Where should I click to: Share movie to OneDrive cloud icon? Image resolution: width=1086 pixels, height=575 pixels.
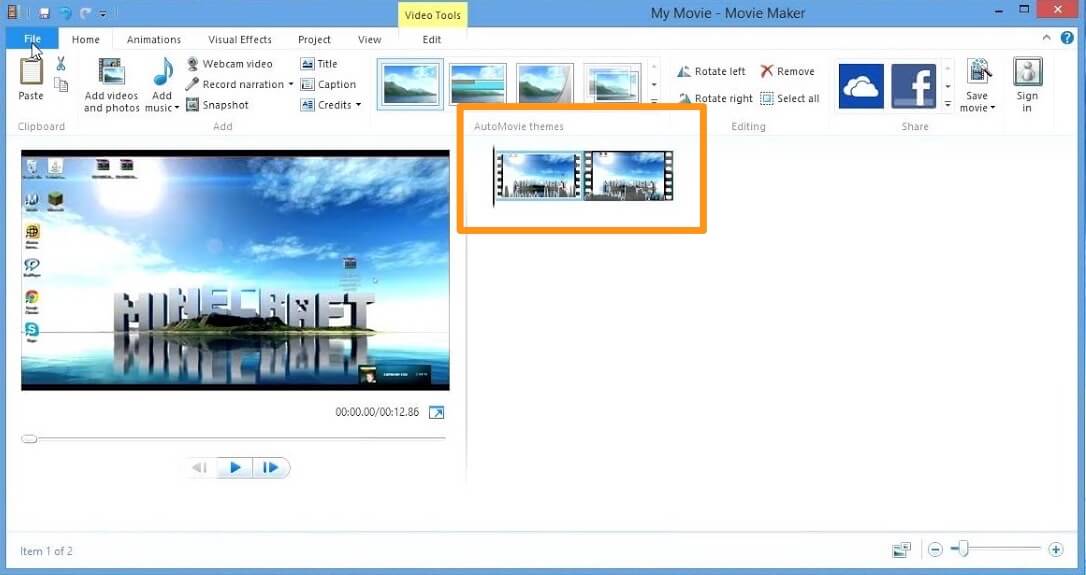point(860,86)
